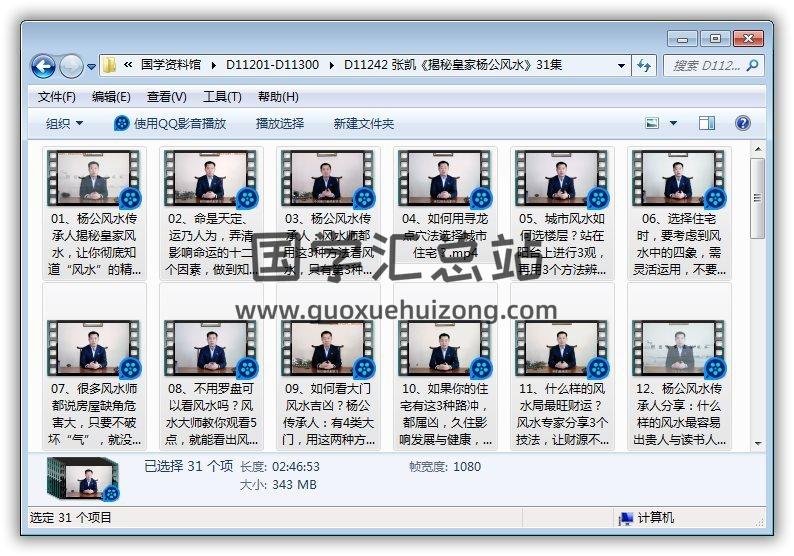
Task: Expand the arrow after D11201-D11300 in the path
Action: [x=332, y=65]
